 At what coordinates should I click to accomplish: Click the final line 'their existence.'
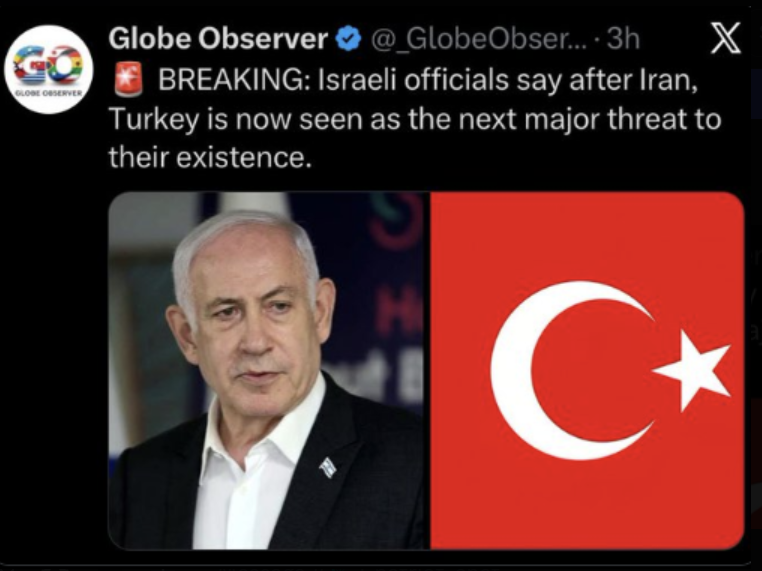click(x=209, y=157)
